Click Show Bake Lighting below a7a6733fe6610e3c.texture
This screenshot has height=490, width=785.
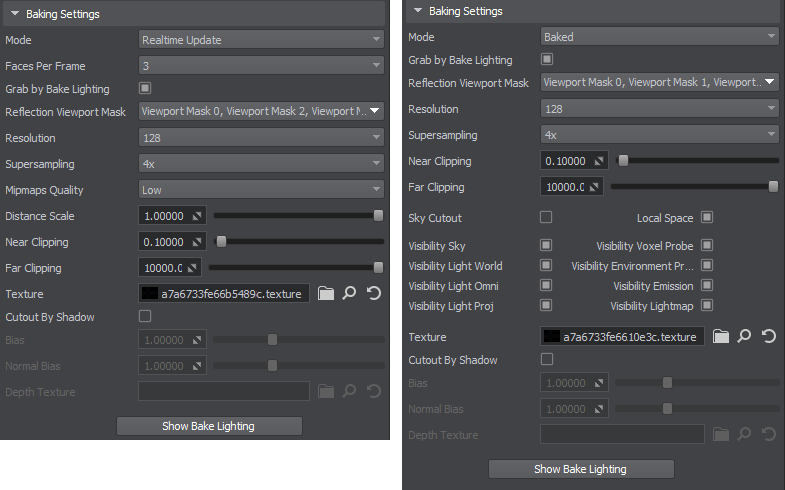click(580, 469)
